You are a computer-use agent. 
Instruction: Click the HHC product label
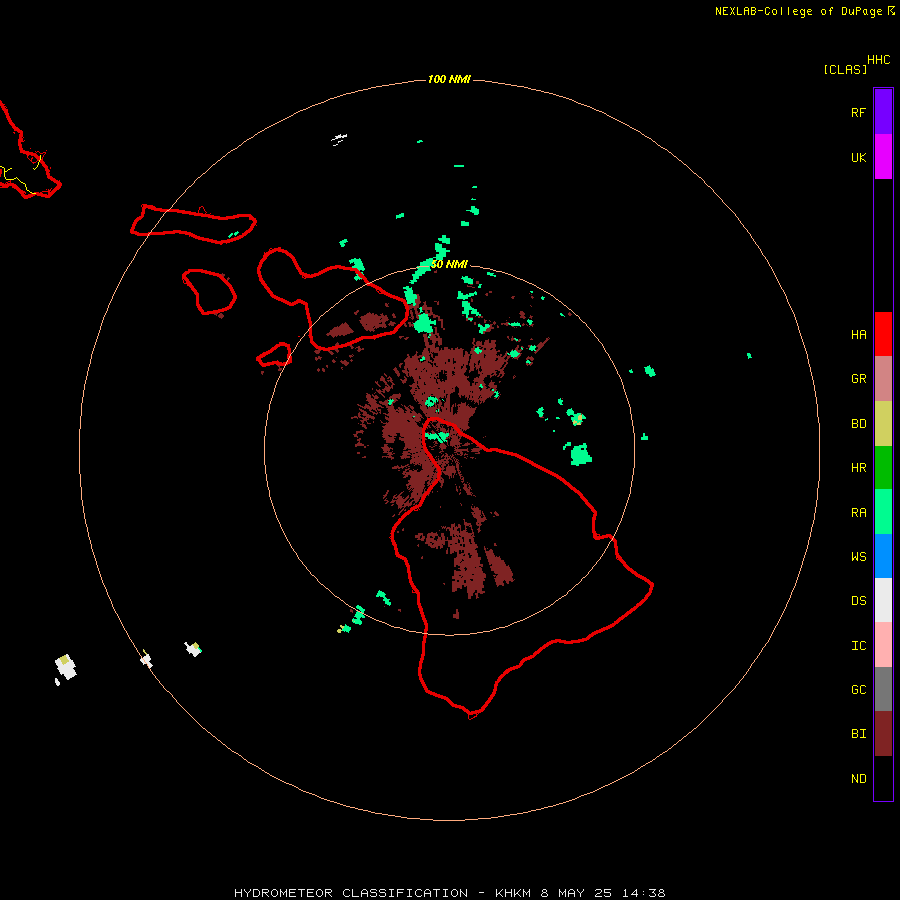click(x=878, y=60)
